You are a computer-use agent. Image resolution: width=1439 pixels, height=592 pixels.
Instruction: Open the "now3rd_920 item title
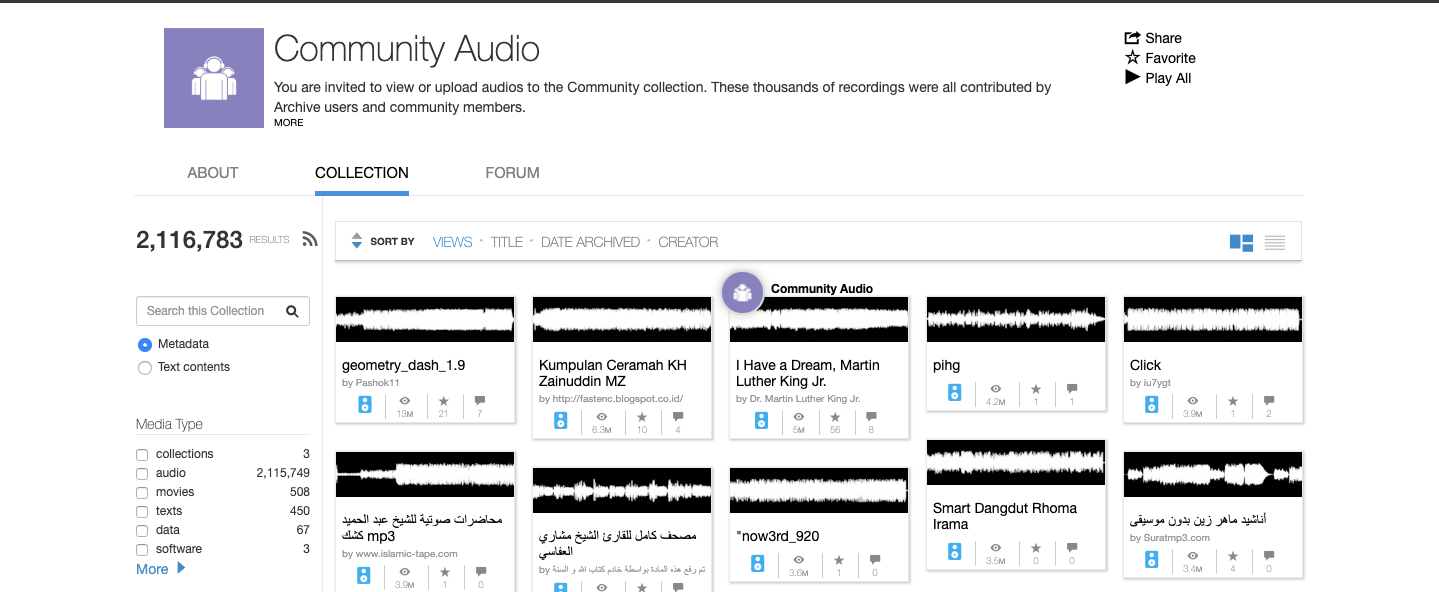click(x=778, y=536)
